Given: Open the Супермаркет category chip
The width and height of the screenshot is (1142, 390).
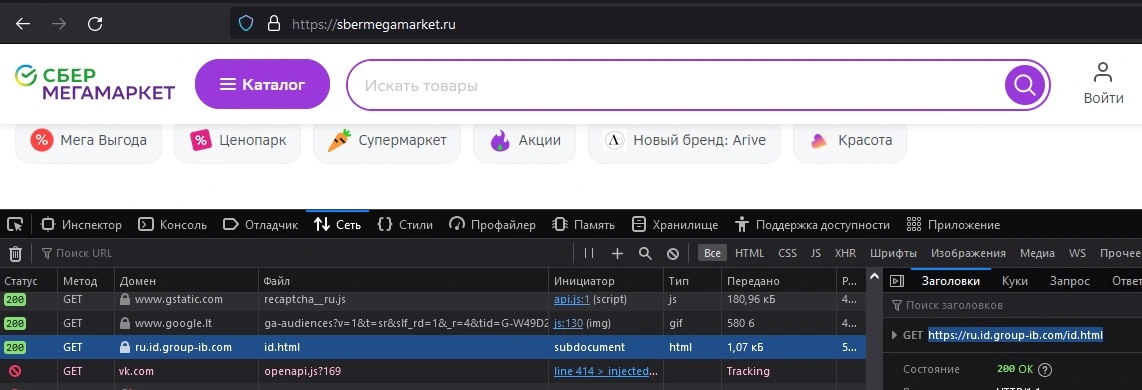Looking at the screenshot, I should coord(387,141).
